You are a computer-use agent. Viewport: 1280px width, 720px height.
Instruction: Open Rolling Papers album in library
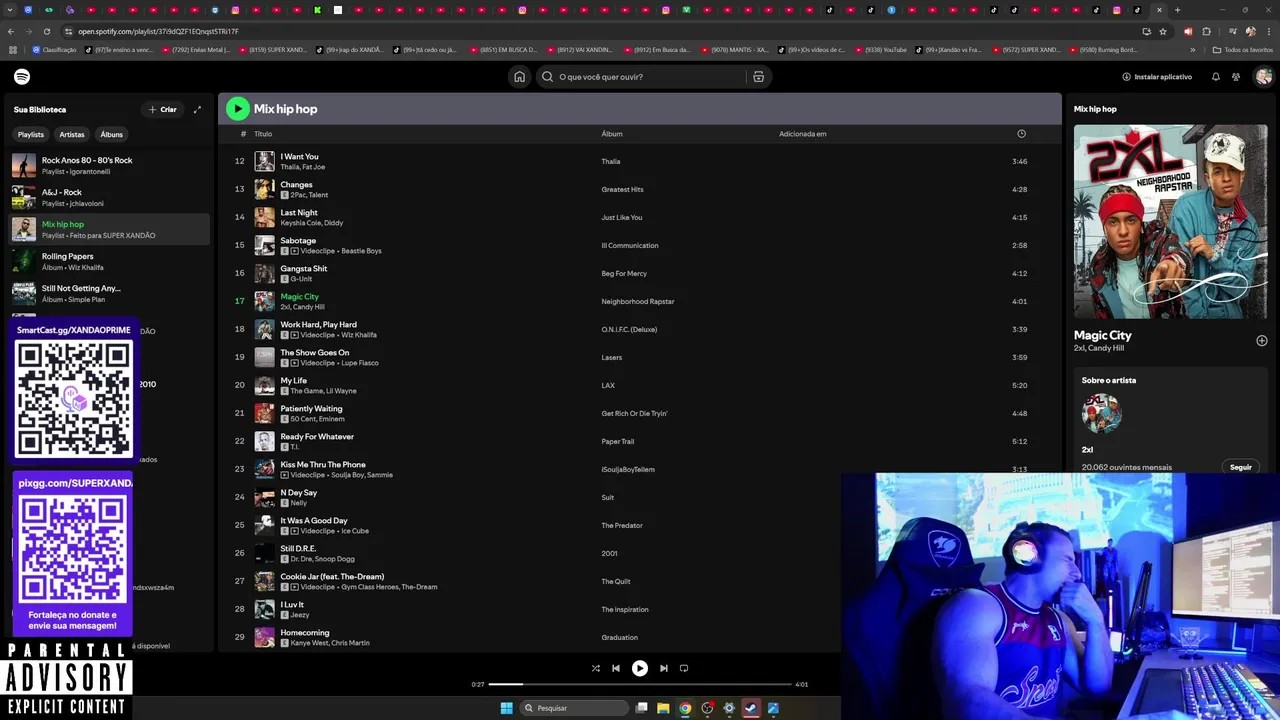pyautogui.click(x=109, y=261)
